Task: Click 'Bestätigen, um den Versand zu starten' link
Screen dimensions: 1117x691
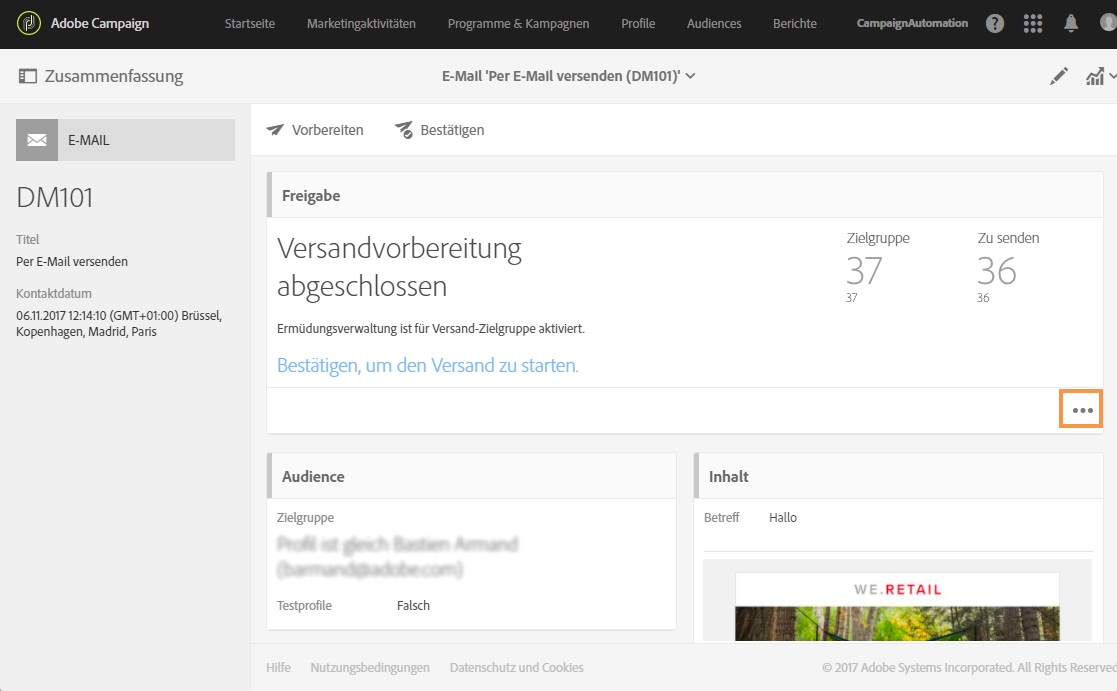Action: pos(427,366)
